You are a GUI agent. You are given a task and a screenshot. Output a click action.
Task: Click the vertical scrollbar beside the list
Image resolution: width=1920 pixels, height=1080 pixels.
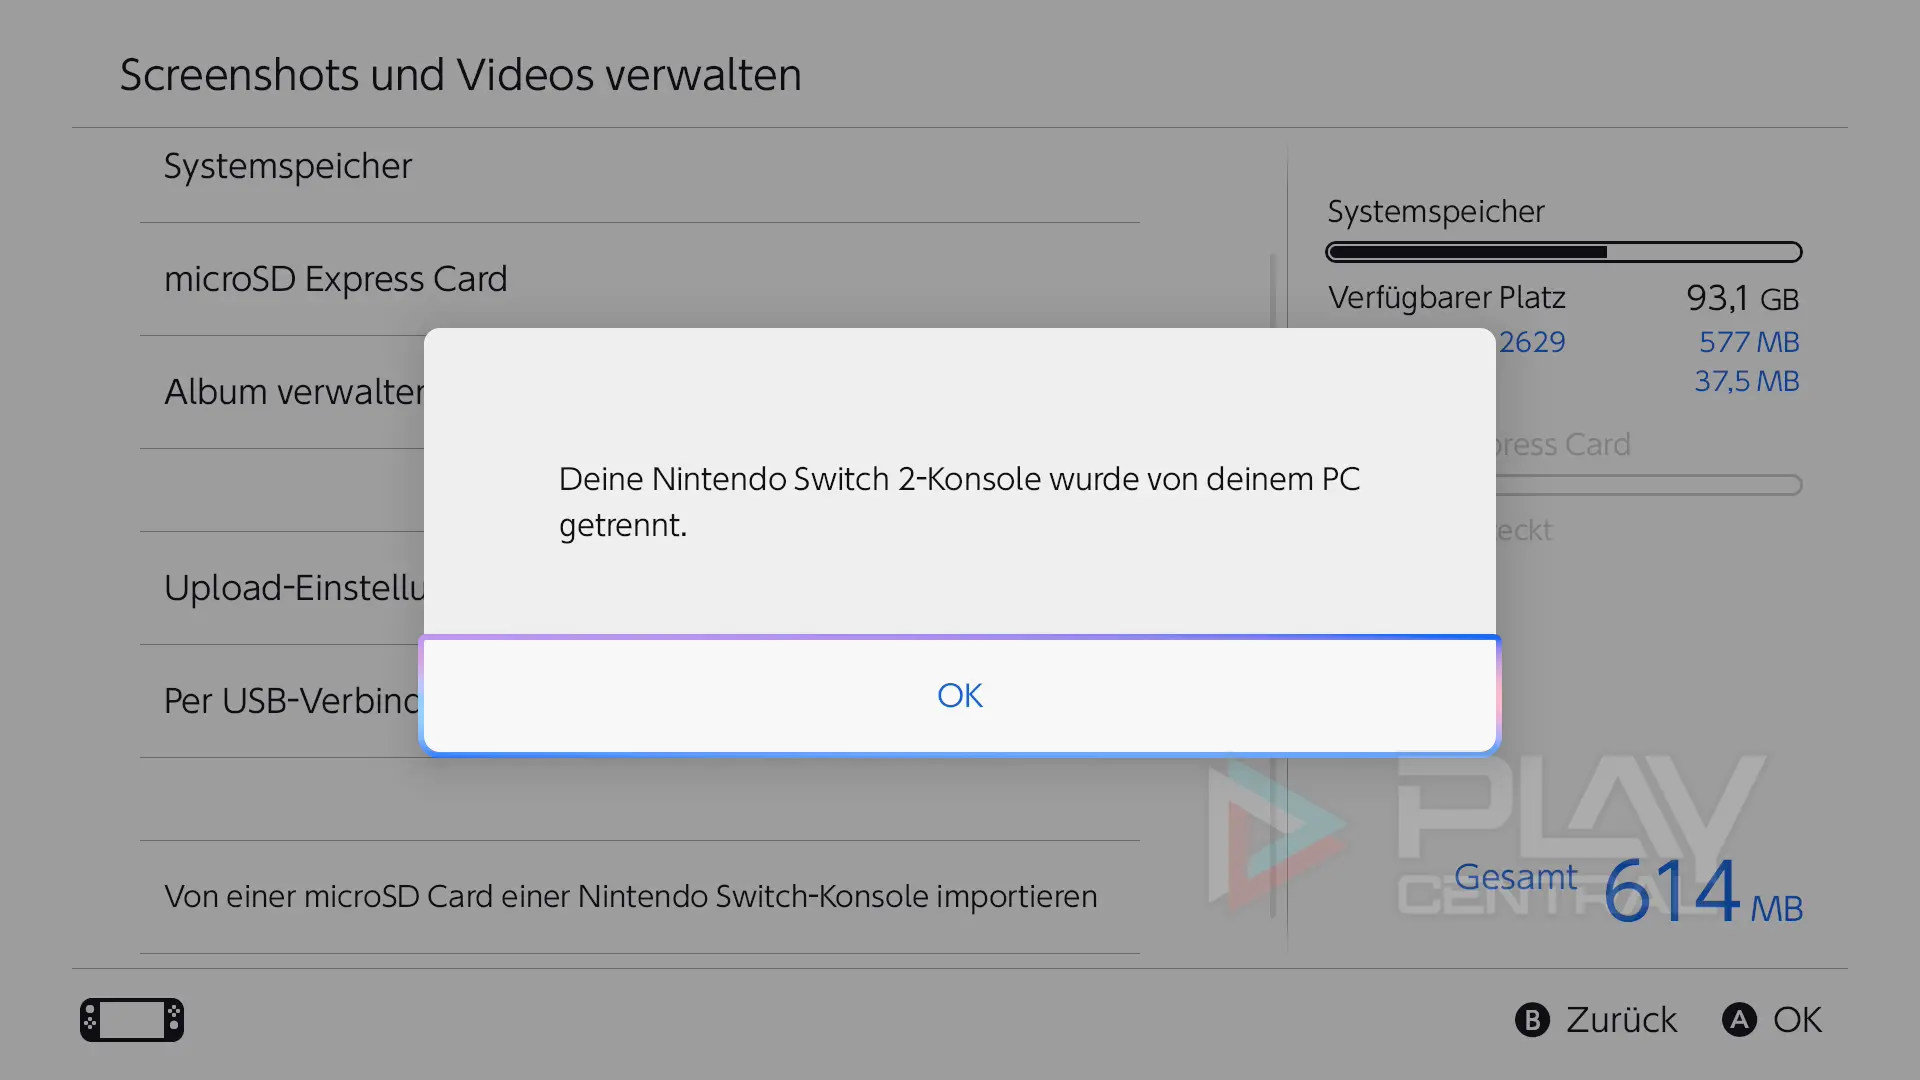click(1273, 585)
